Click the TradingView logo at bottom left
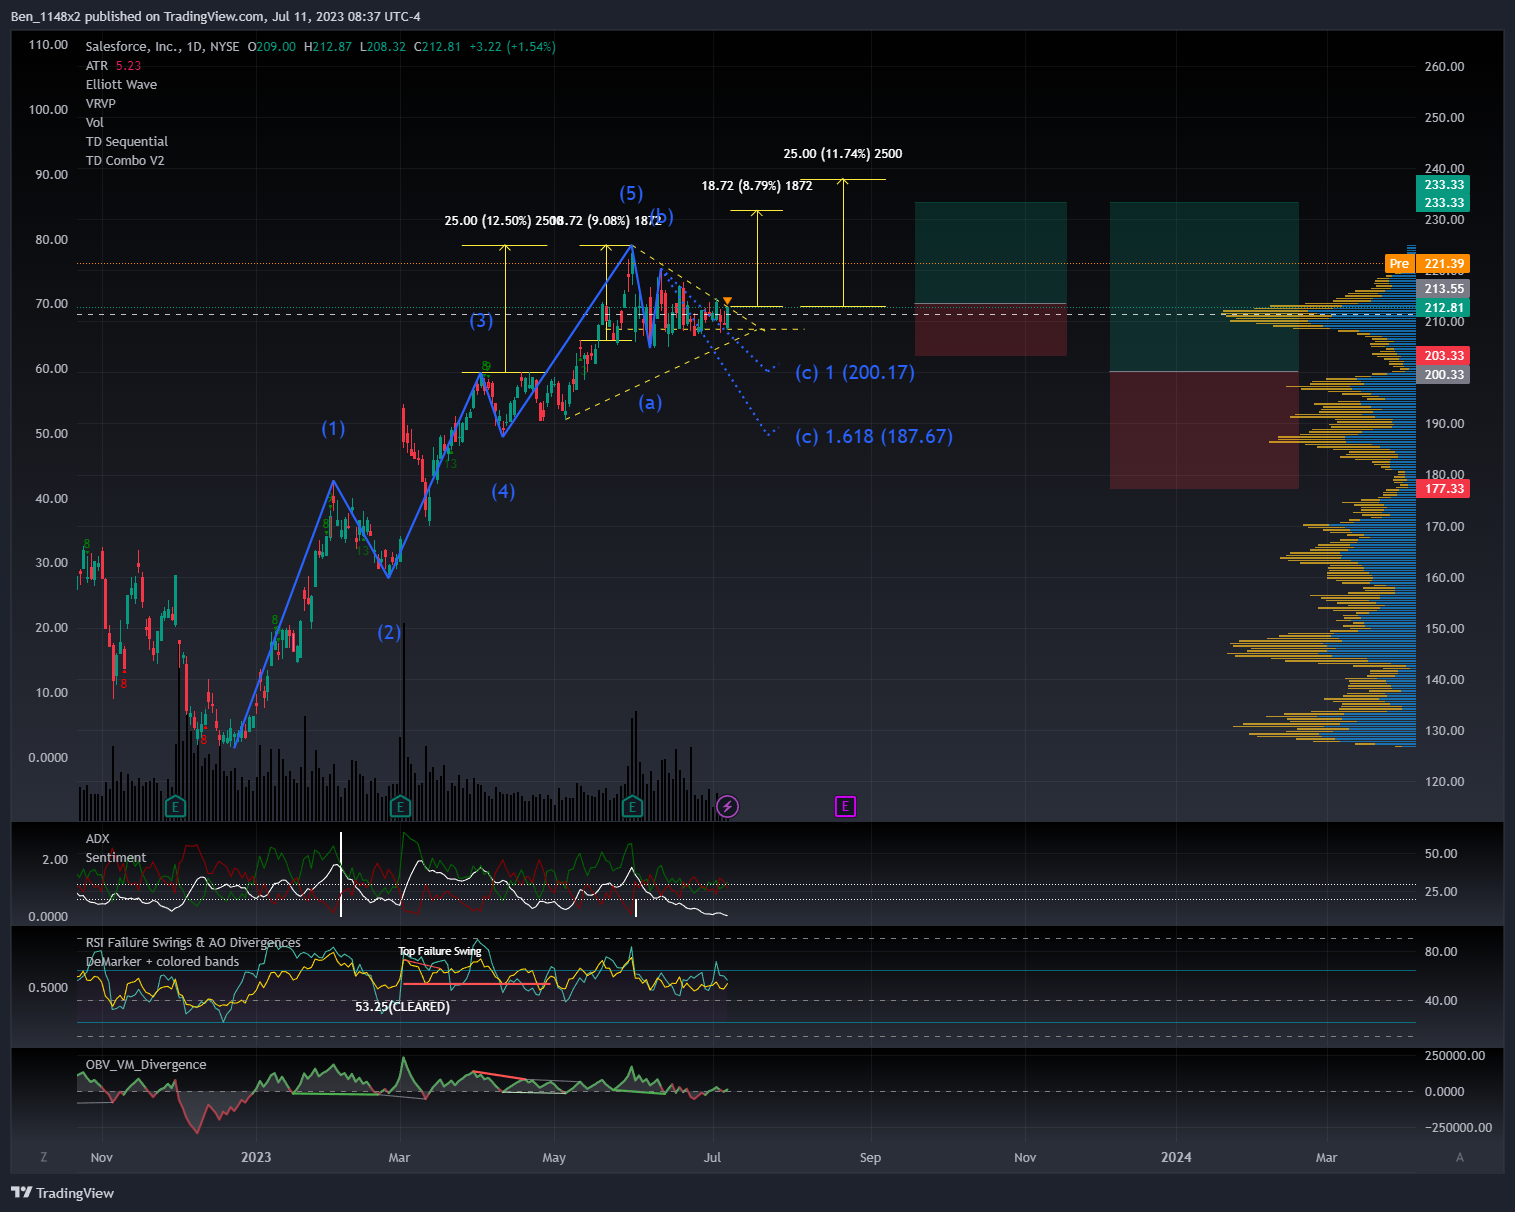This screenshot has height=1212, width=1515. [62, 1192]
